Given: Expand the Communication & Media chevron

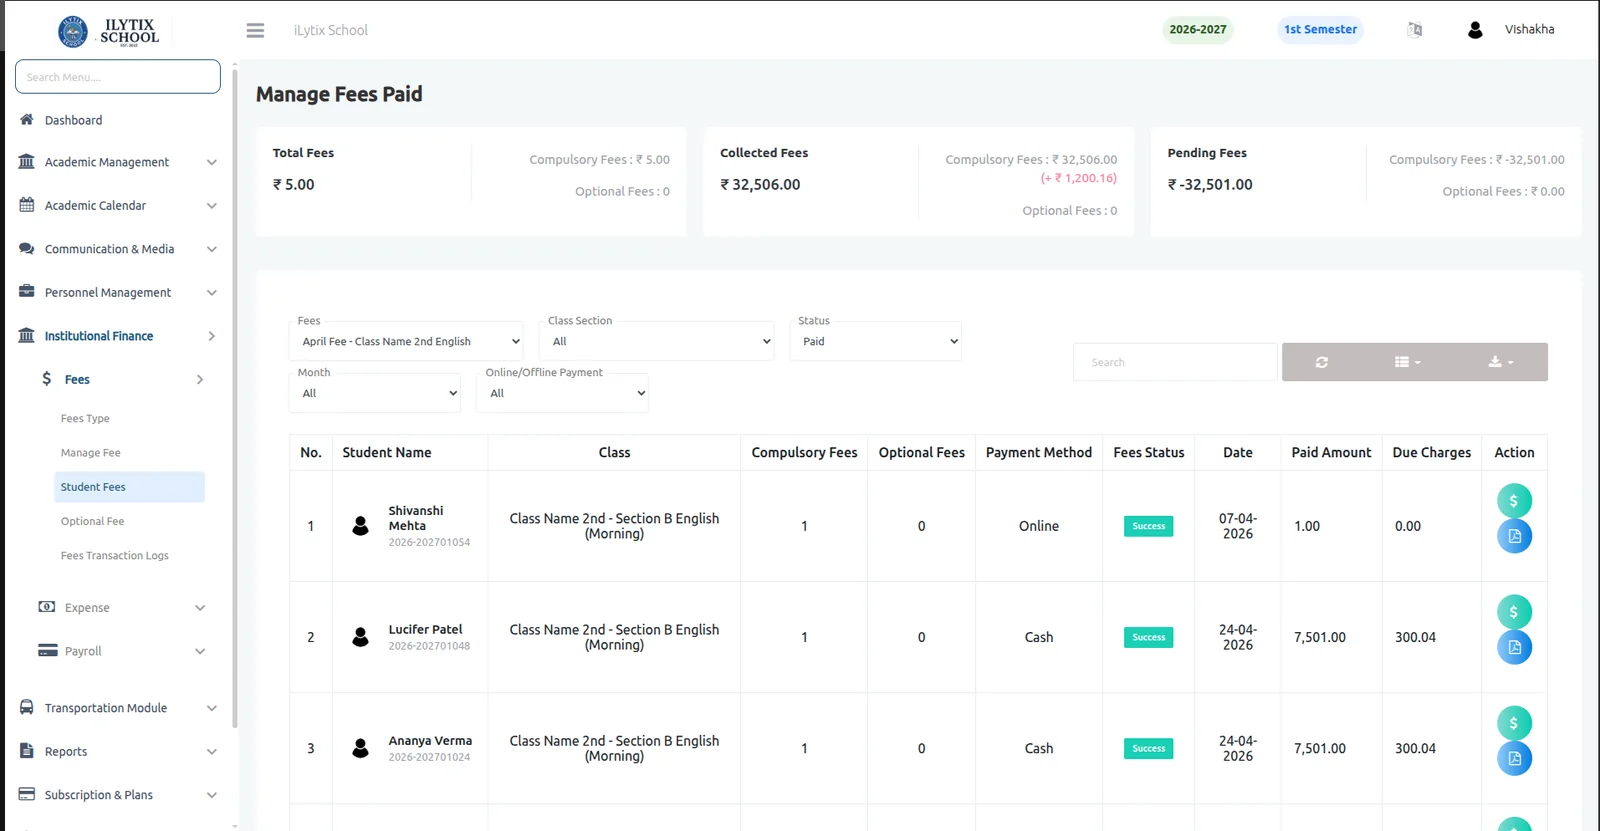Looking at the screenshot, I should (x=212, y=249).
